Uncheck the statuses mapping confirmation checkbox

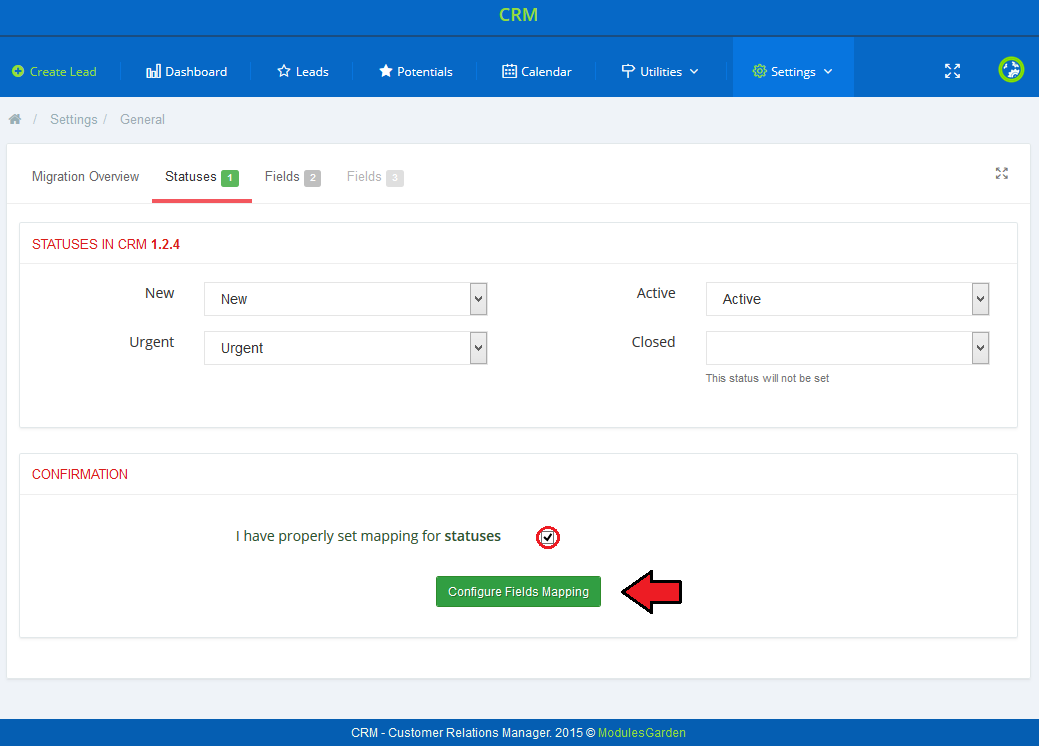point(547,537)
